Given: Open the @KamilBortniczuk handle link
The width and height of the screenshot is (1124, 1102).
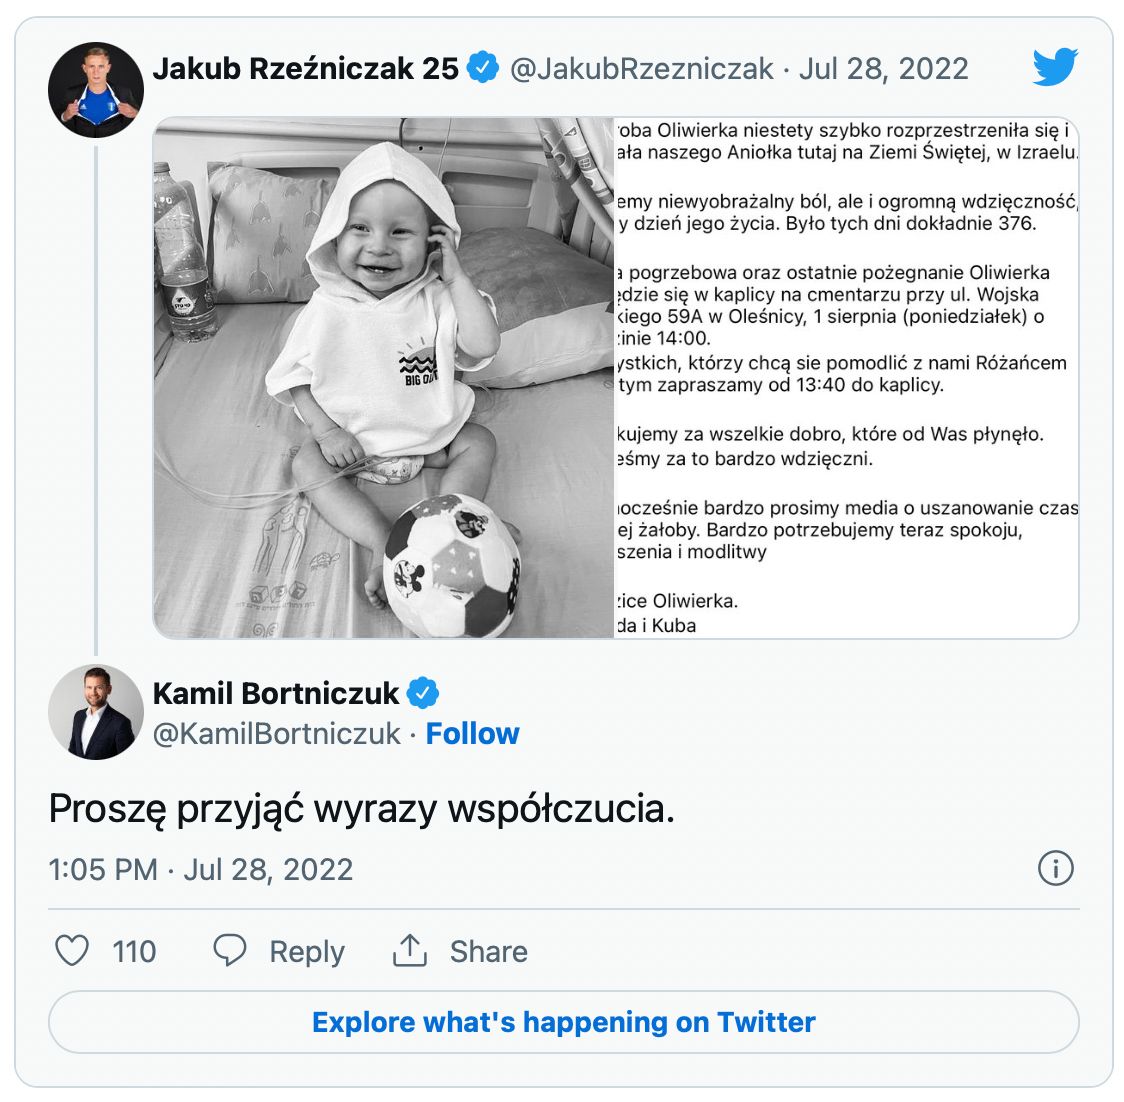Looking at the screenshot, I should pyautogui.click(x=277, y=734).
